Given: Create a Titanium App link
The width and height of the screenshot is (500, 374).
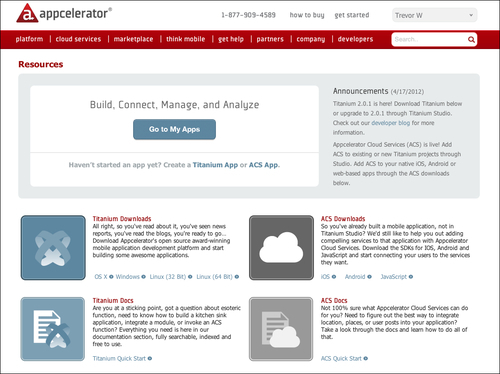Looking at the screenshot, I should click(215, 165).
